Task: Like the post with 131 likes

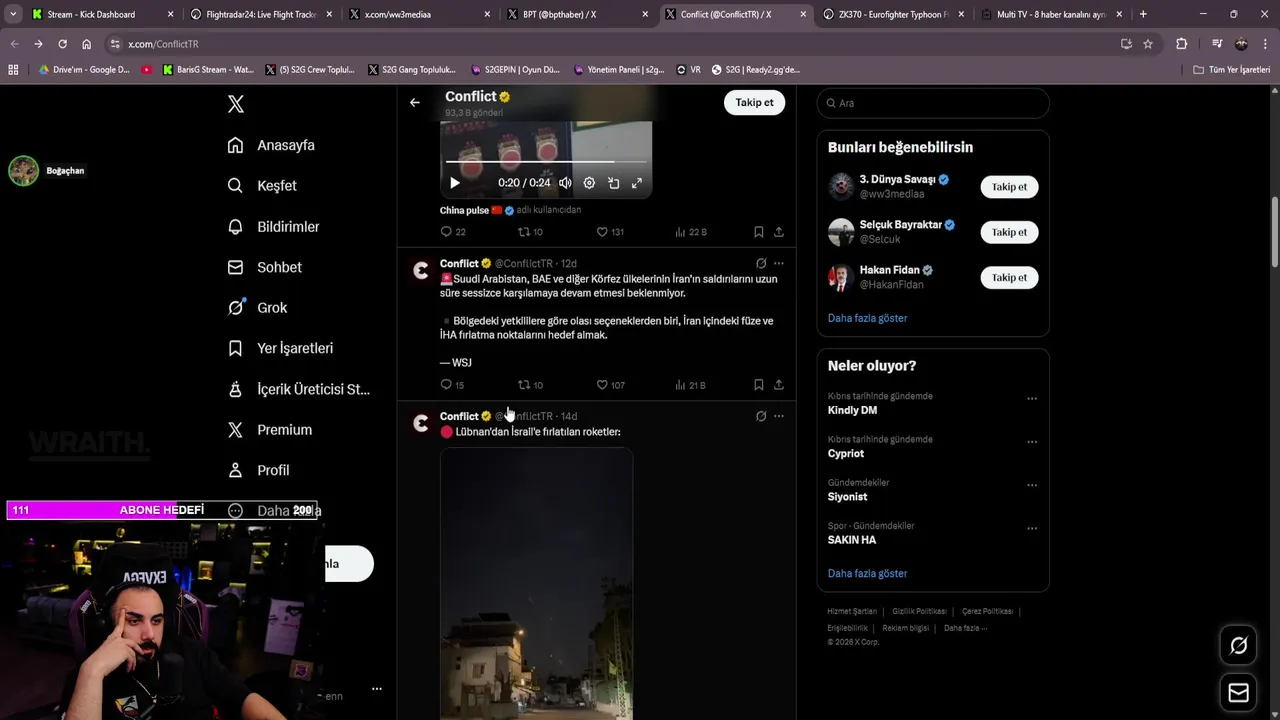Action: pyautogui.click(x=610, y=232)
